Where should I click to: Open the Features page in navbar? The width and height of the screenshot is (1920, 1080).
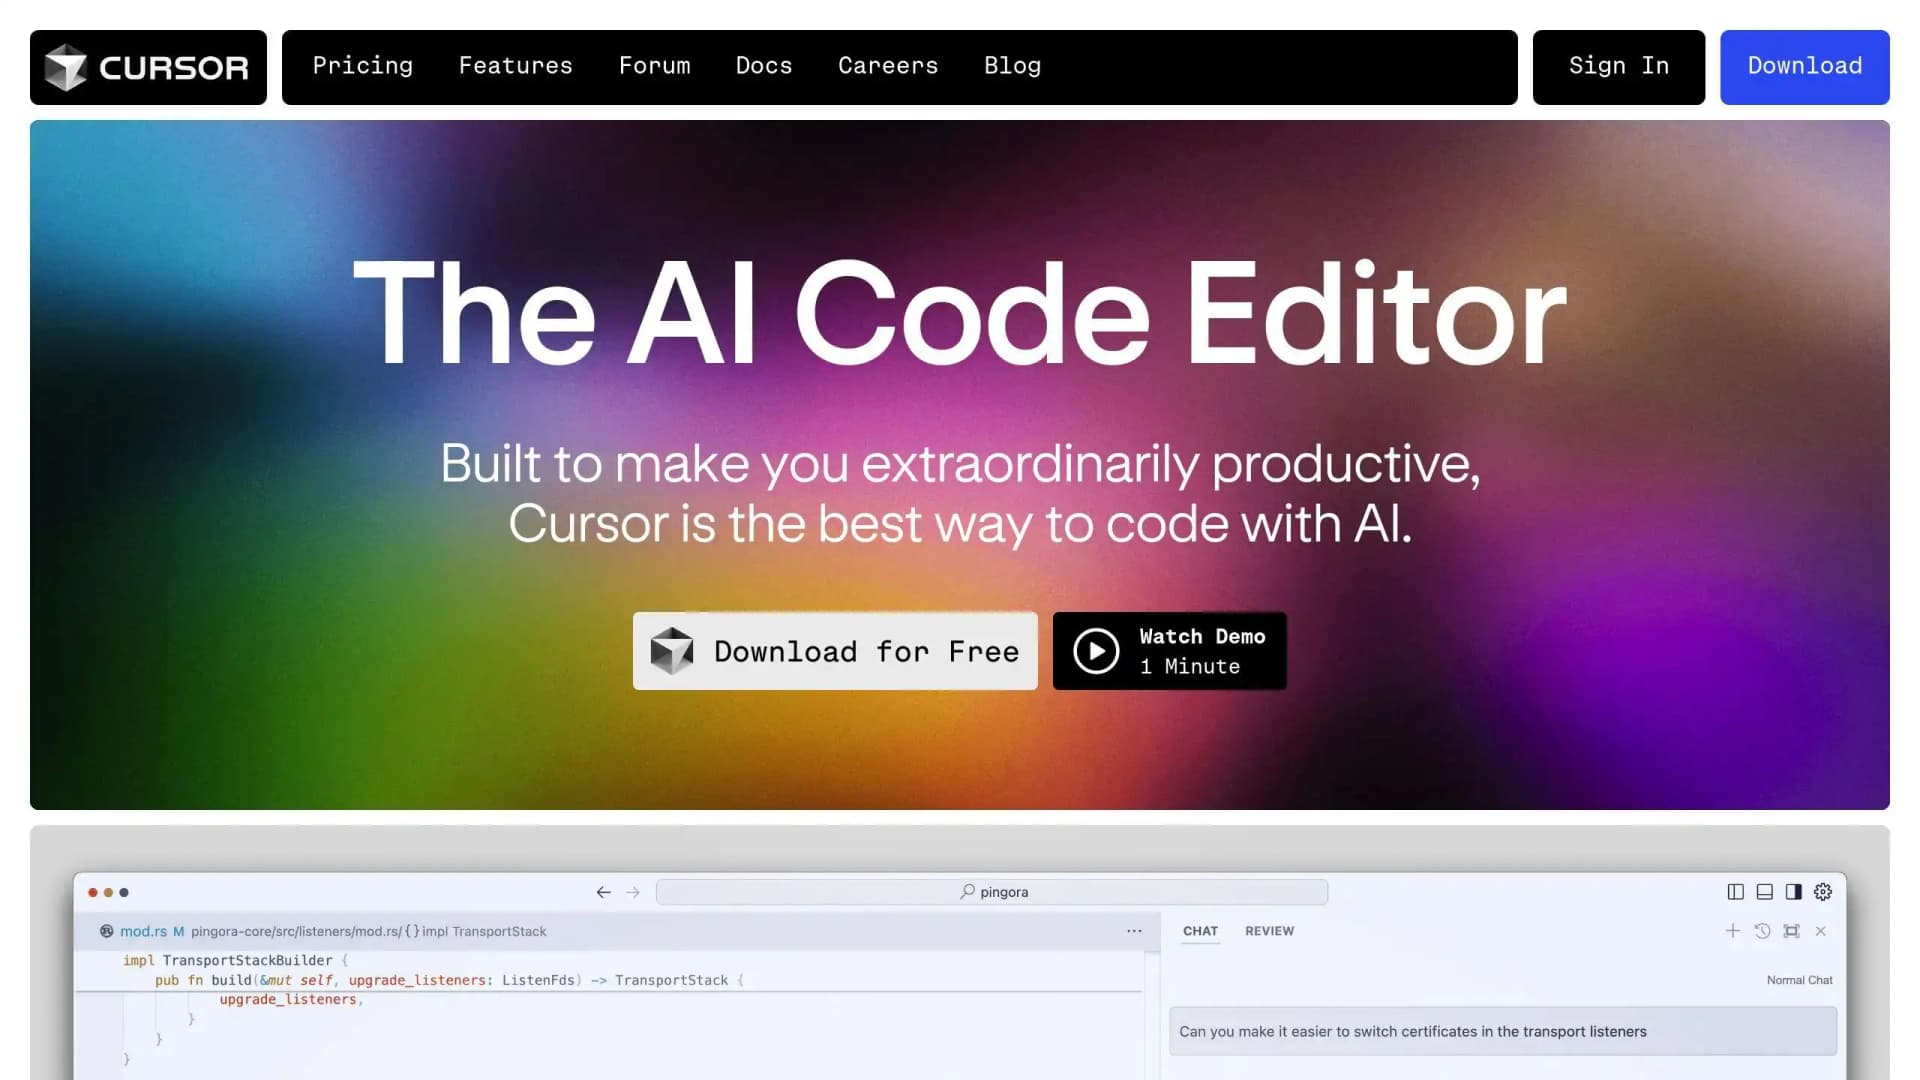[x=516, y=67]
